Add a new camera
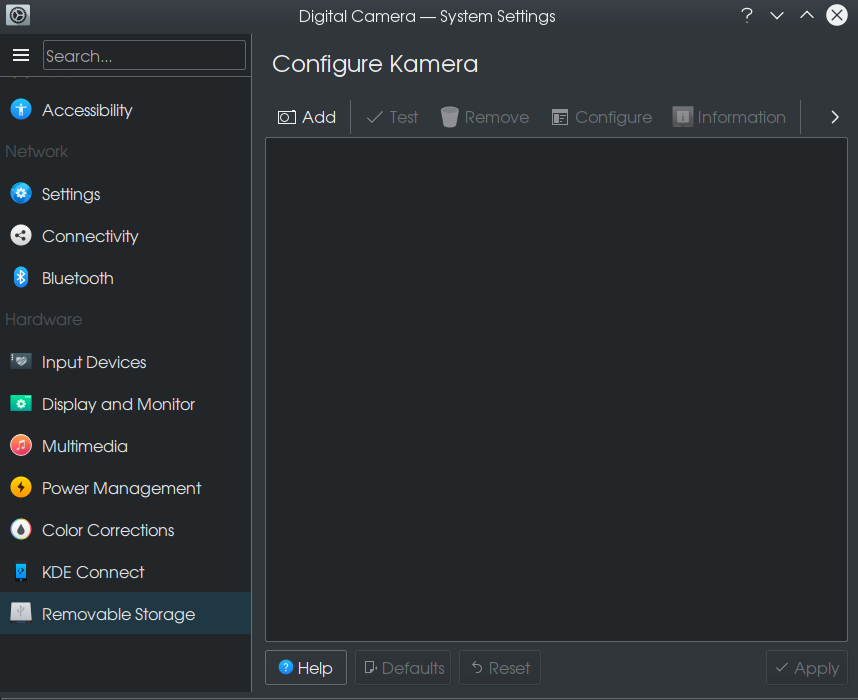The height and width of the screenshot is (700, 858). pos(307,117)
